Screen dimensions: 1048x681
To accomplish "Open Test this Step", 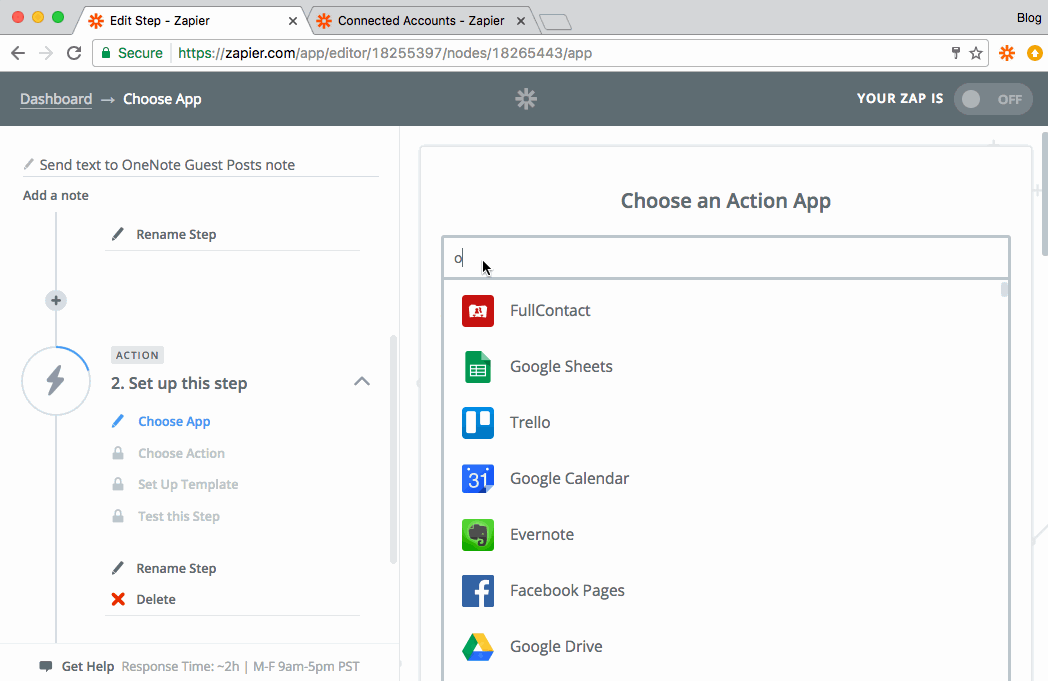I will (178, 516).
